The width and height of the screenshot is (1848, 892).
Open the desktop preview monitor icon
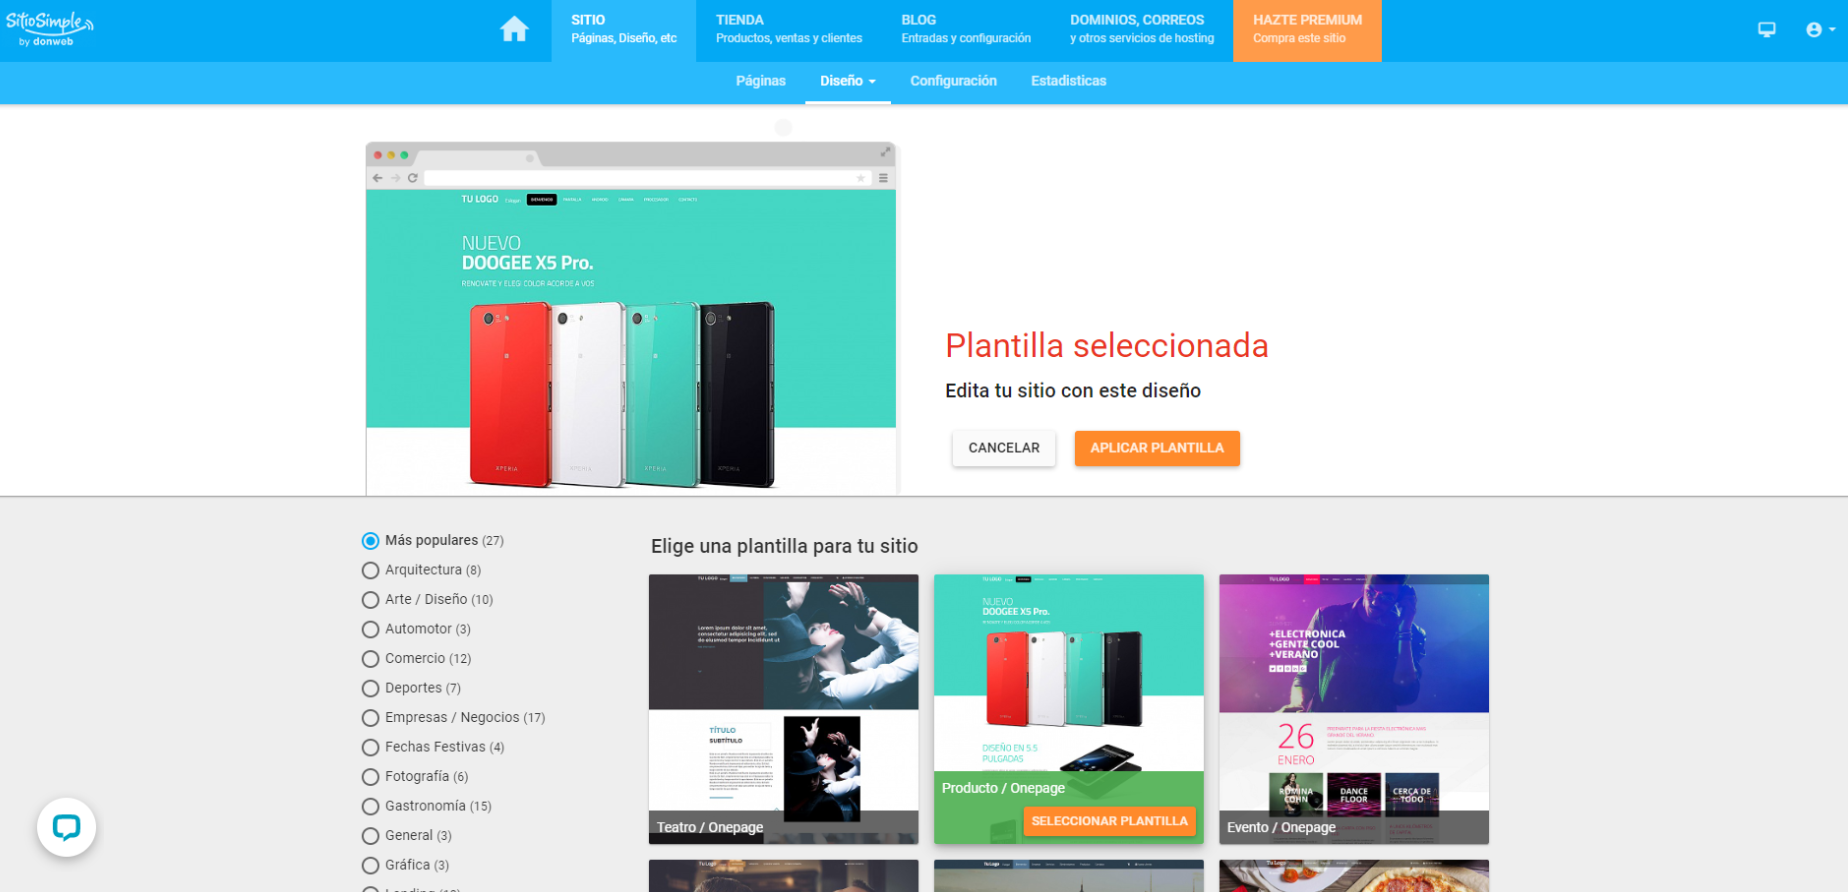click(x=1767, y=30)
